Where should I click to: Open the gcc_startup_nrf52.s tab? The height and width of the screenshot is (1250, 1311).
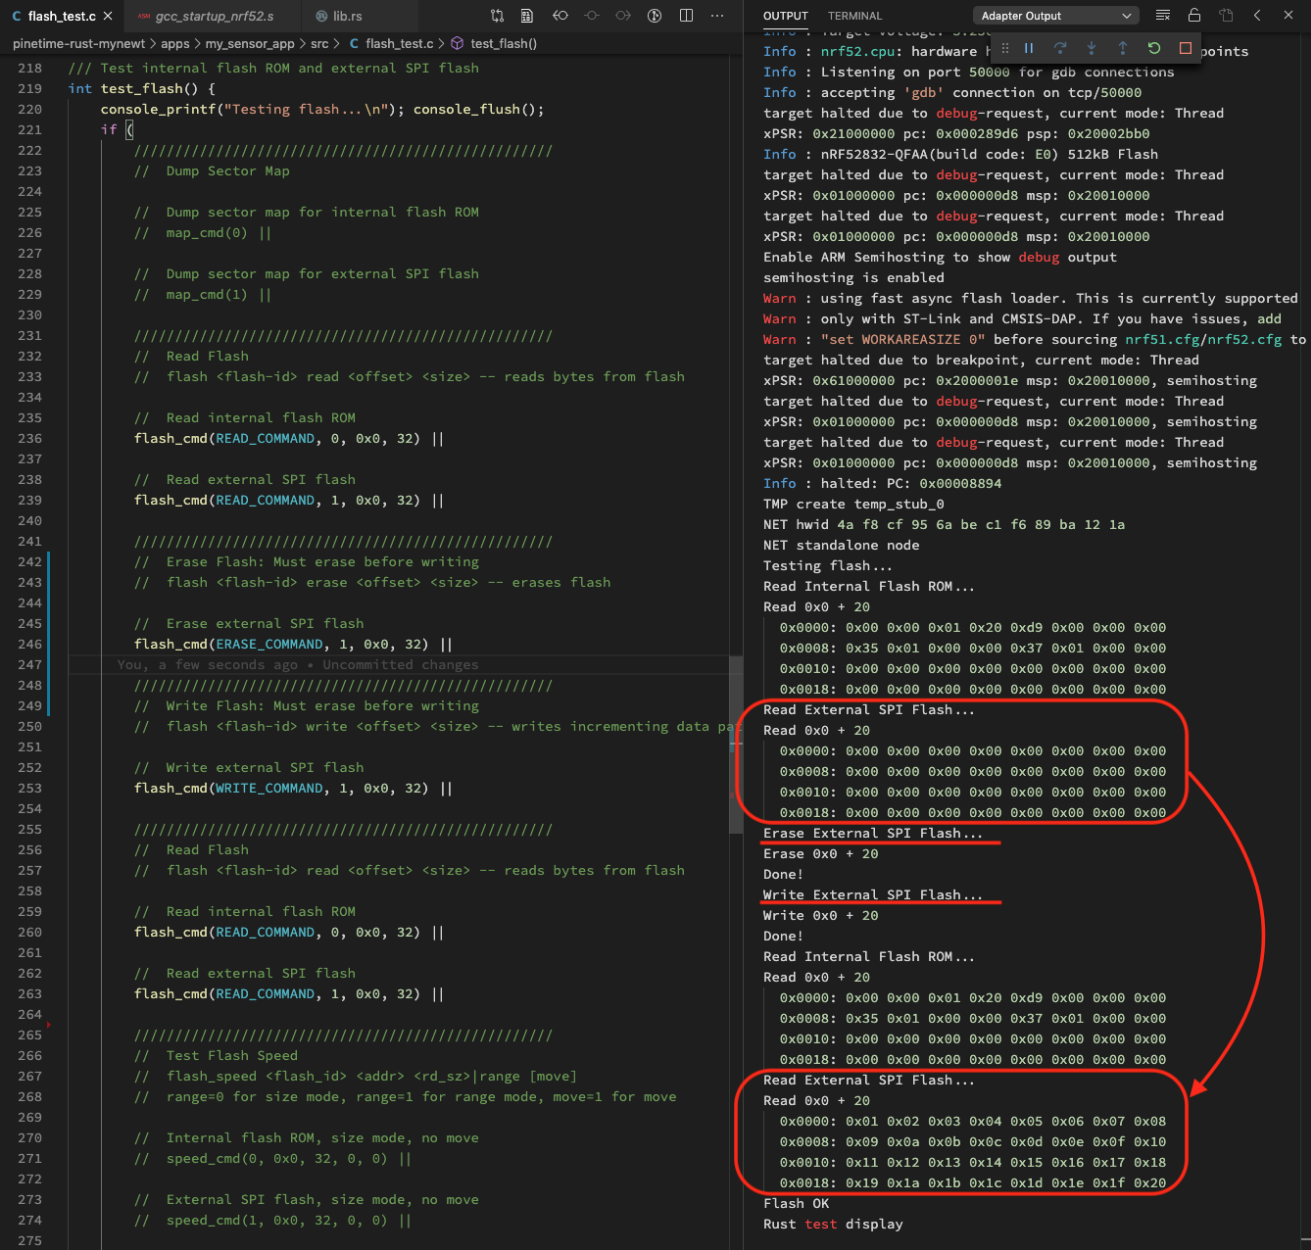pos(214,16)
